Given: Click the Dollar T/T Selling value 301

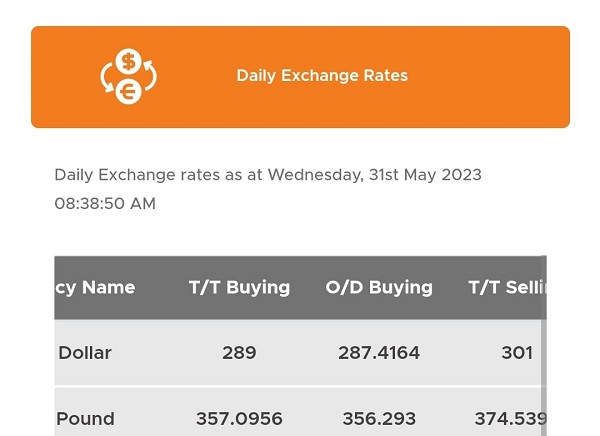Looking at the screenshot, I should (x=517, y=353).
